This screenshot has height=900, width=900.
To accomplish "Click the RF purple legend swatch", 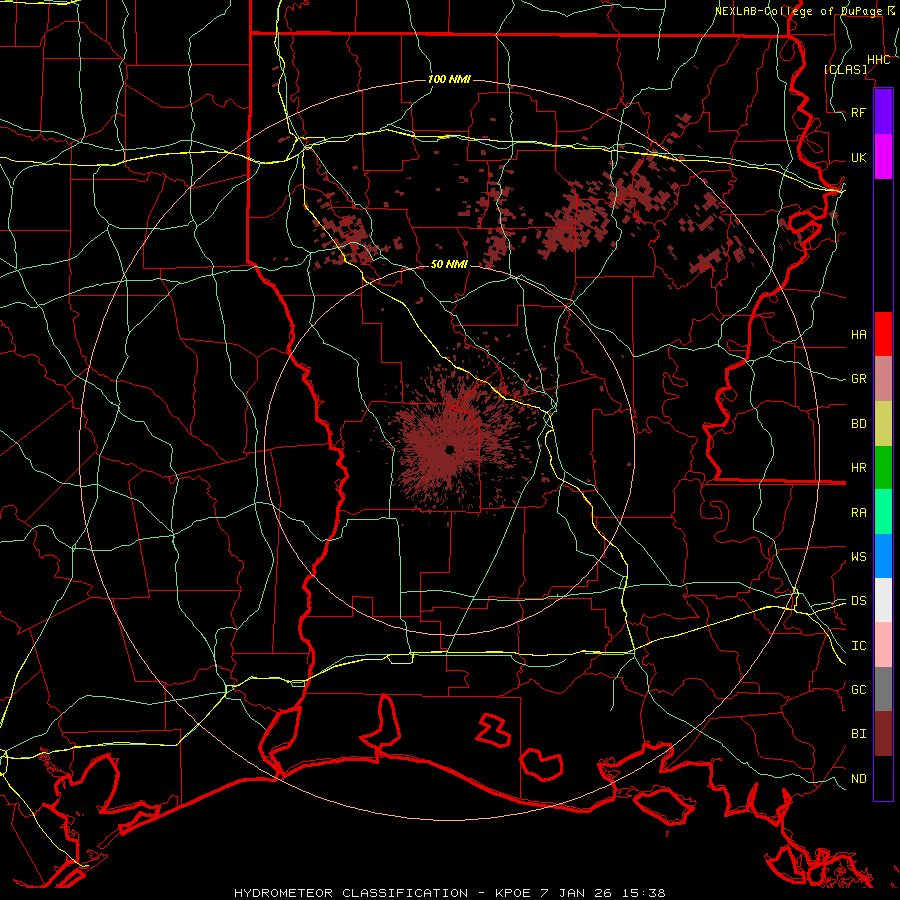I will point(883,112).
